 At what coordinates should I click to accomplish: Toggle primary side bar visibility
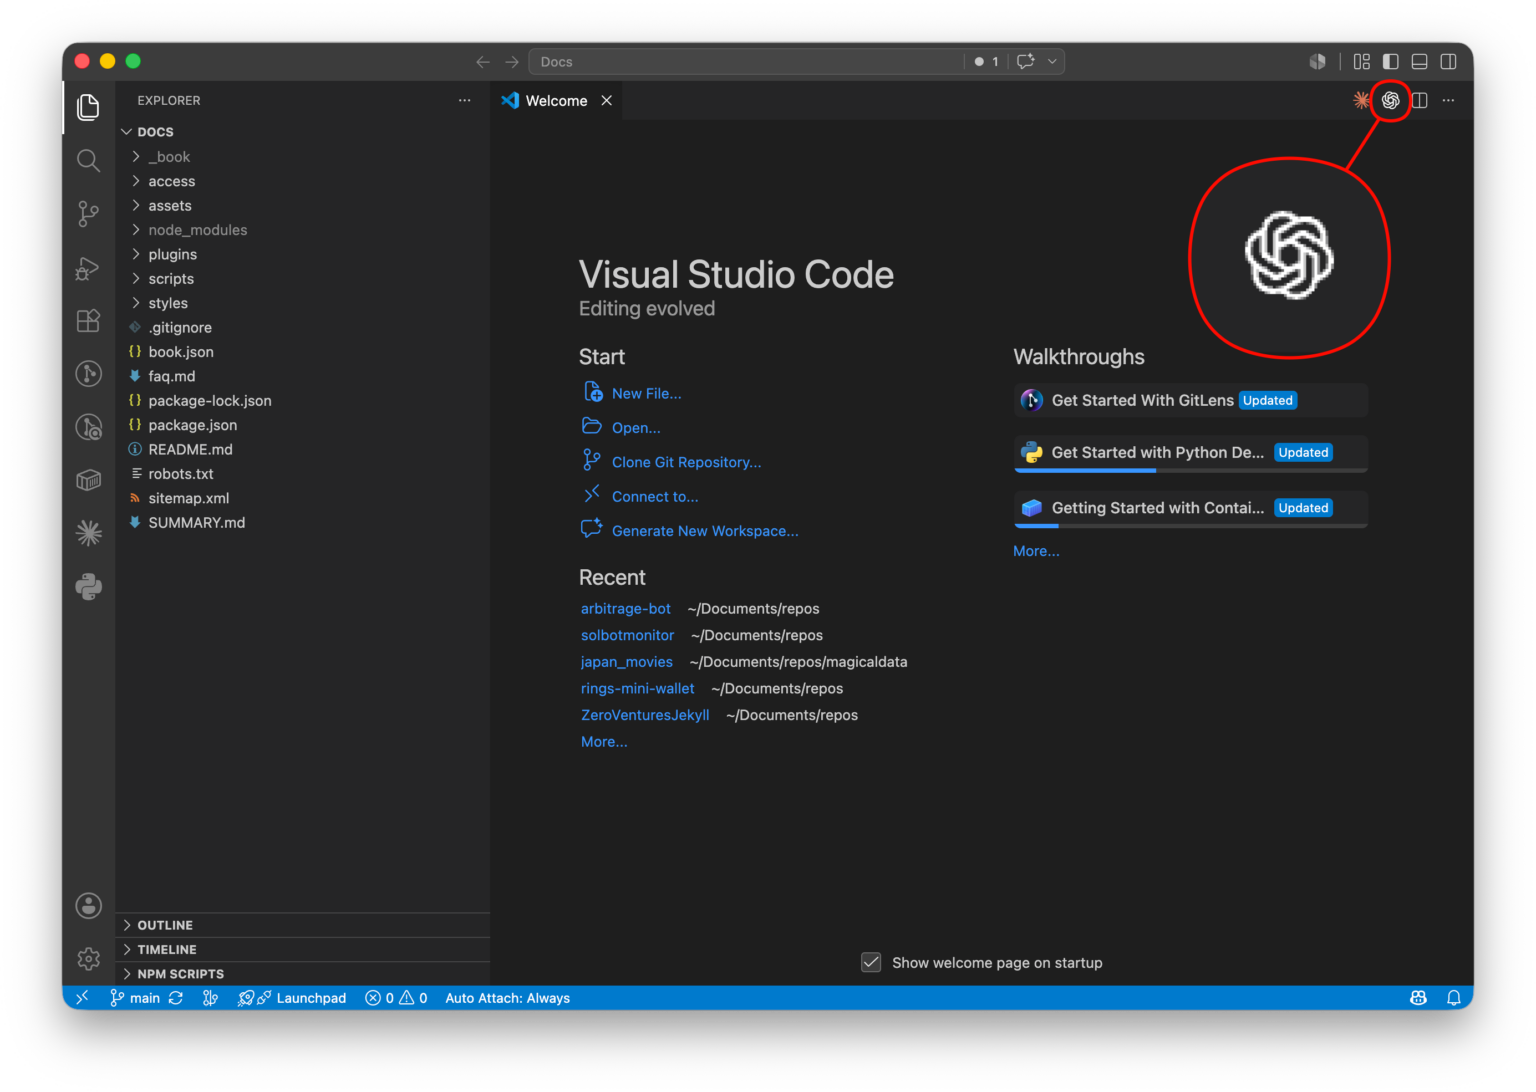pos(1390,62)
